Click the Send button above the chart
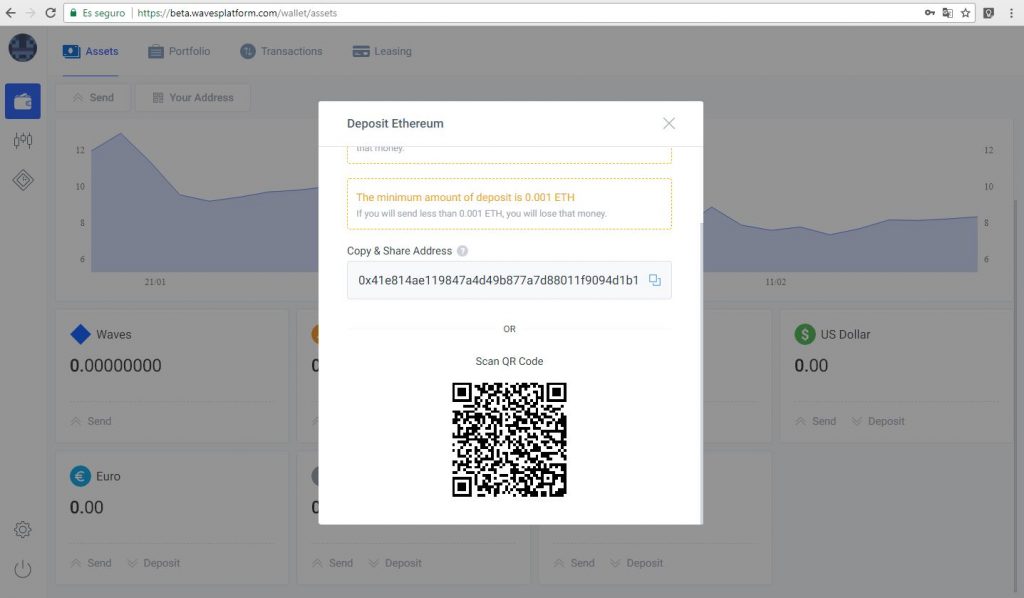 coord(93,97)
